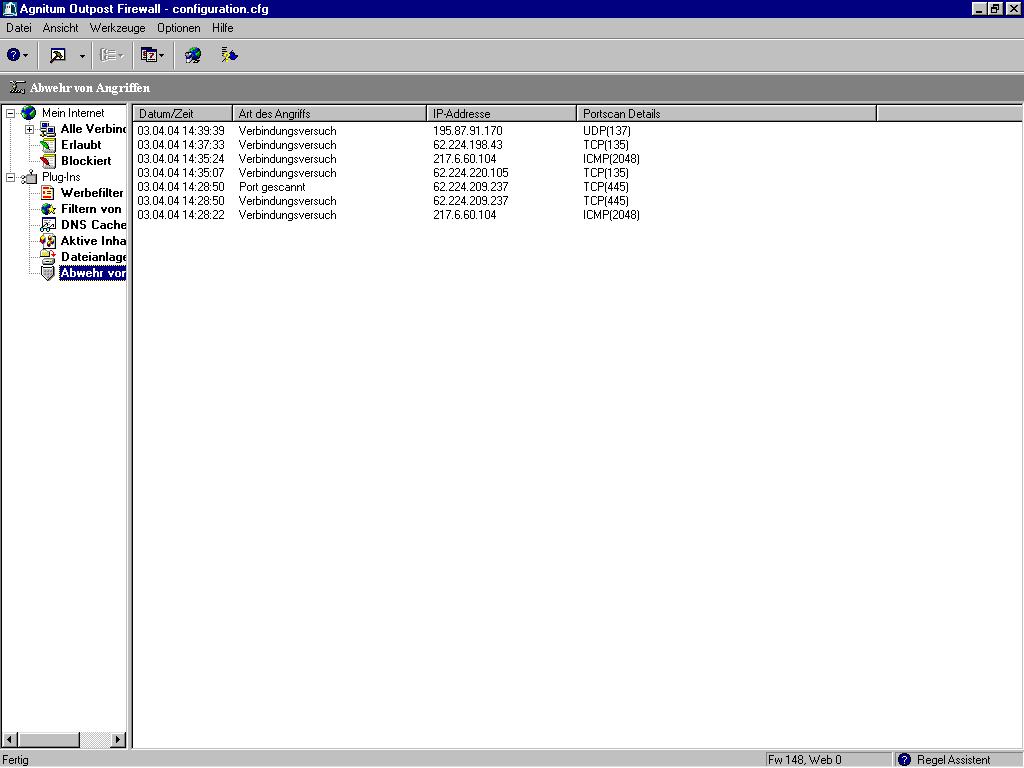Click Regel Assistent in status bar

953,760
